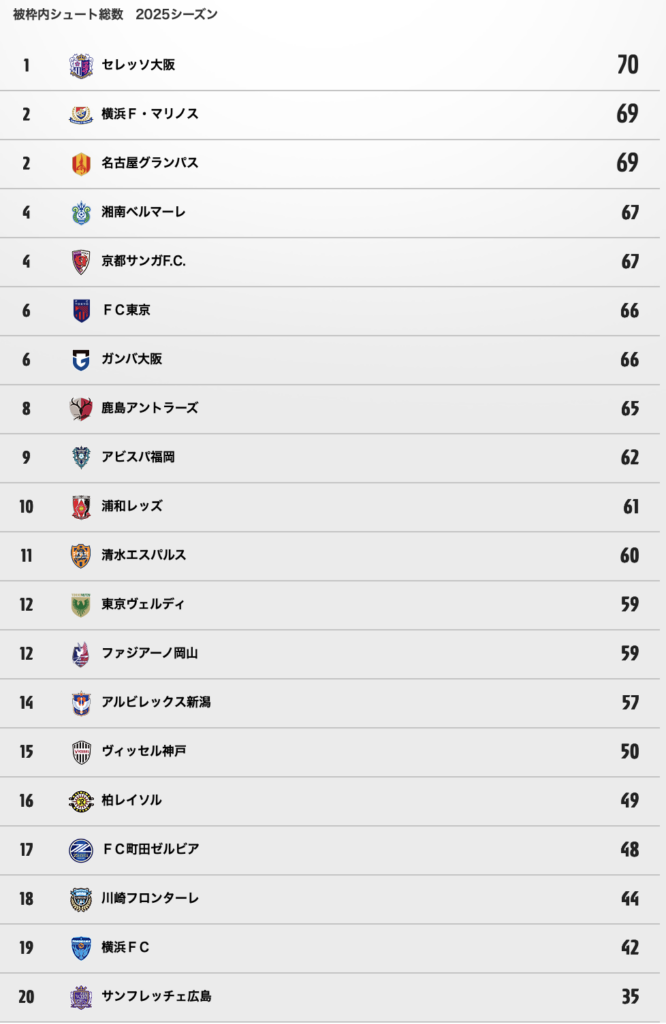The image size is (666, 1024).
Task: Click the Kashima Antlers crest icon
Action: pos(81,408)
